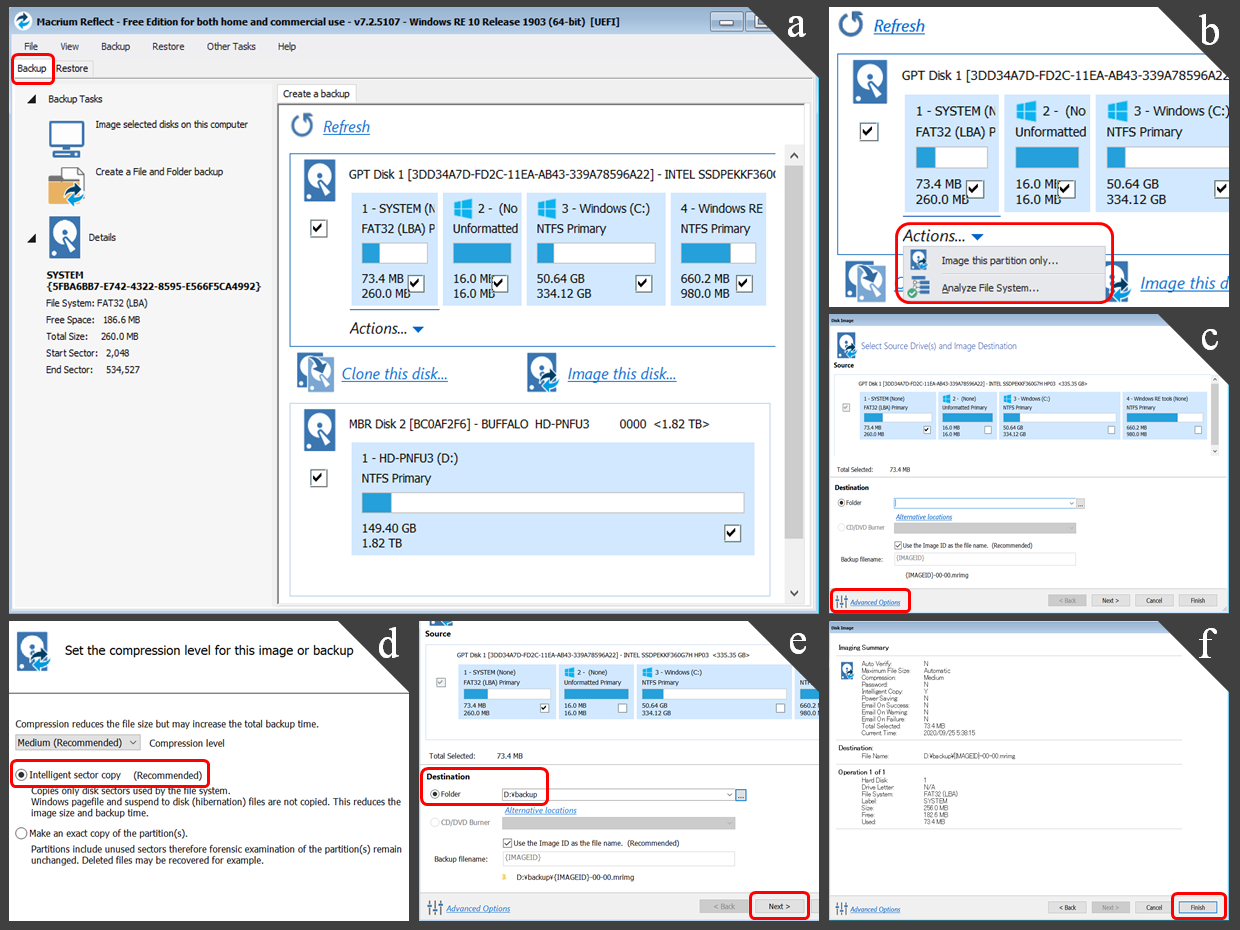The width and height of the screenshot is (1240, 930).
Task: Click the Next button in panel e
Action: click(778, 906)
